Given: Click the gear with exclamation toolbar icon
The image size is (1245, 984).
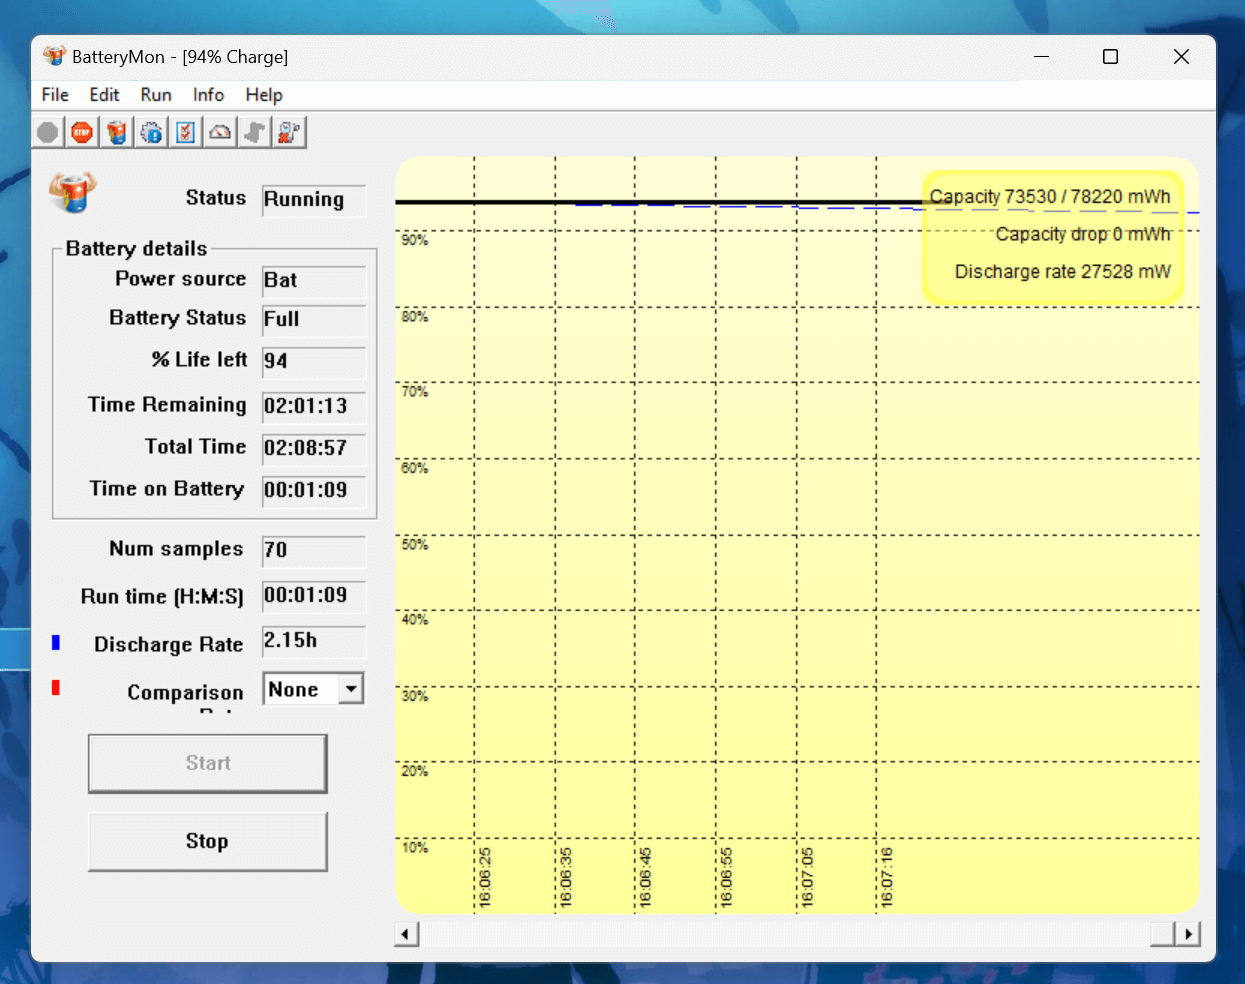Looking at the screenshot, I should pyautogui.click(x=151, y=132).
